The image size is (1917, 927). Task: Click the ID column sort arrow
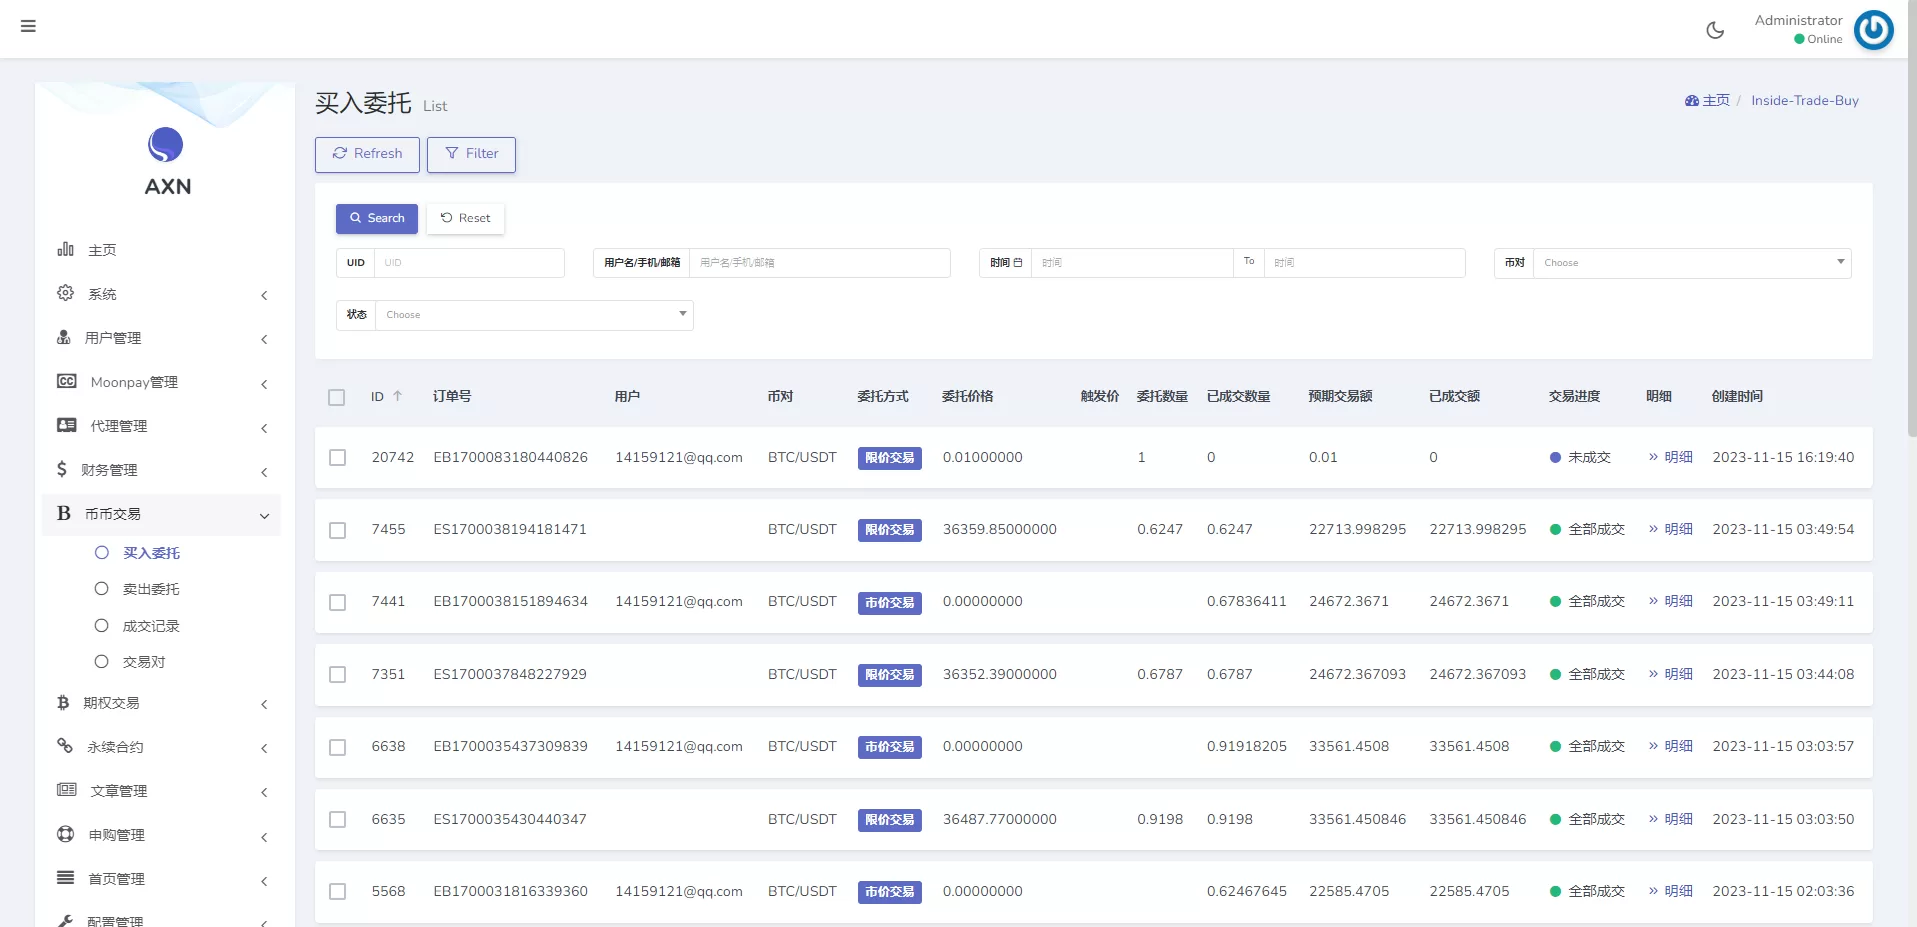pos(398,396)
